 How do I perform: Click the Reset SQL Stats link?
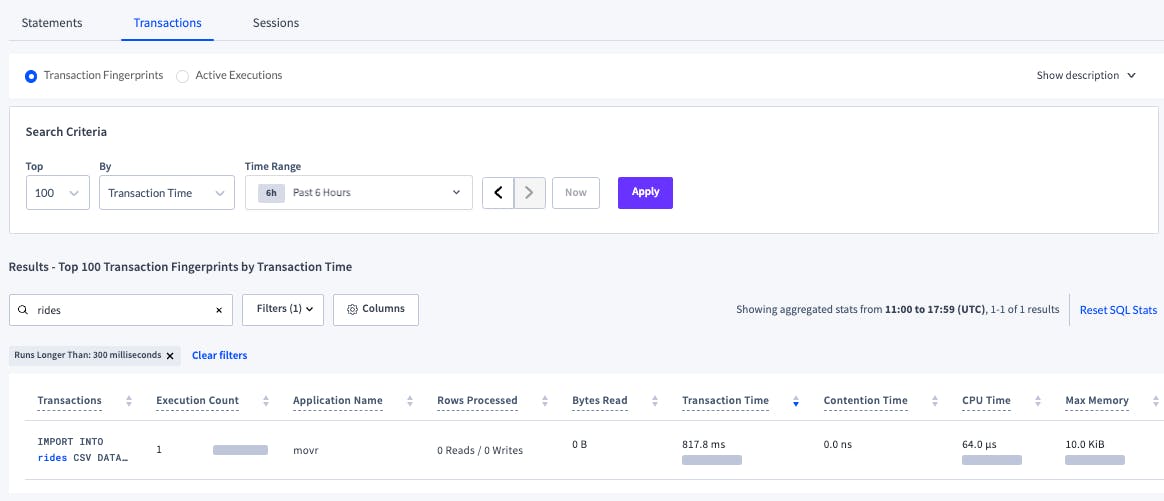click(x=1118, y=310)
